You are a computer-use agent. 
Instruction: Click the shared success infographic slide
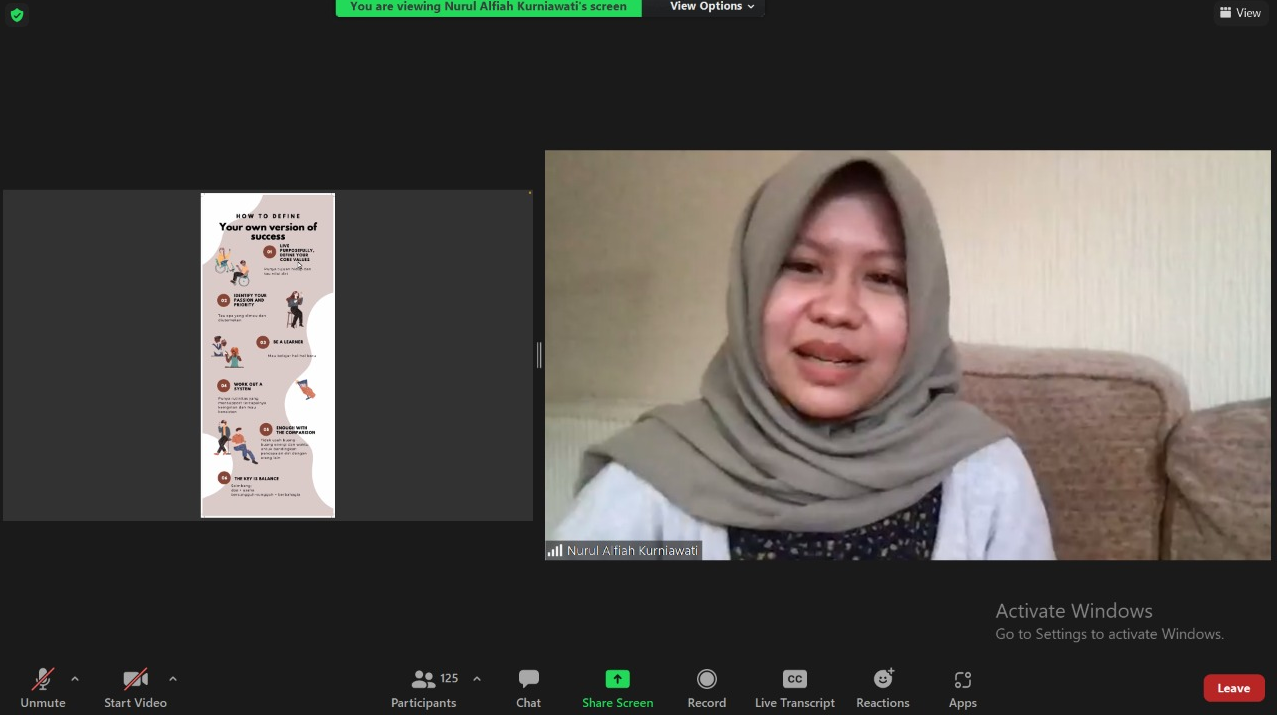tap(267, 355)
